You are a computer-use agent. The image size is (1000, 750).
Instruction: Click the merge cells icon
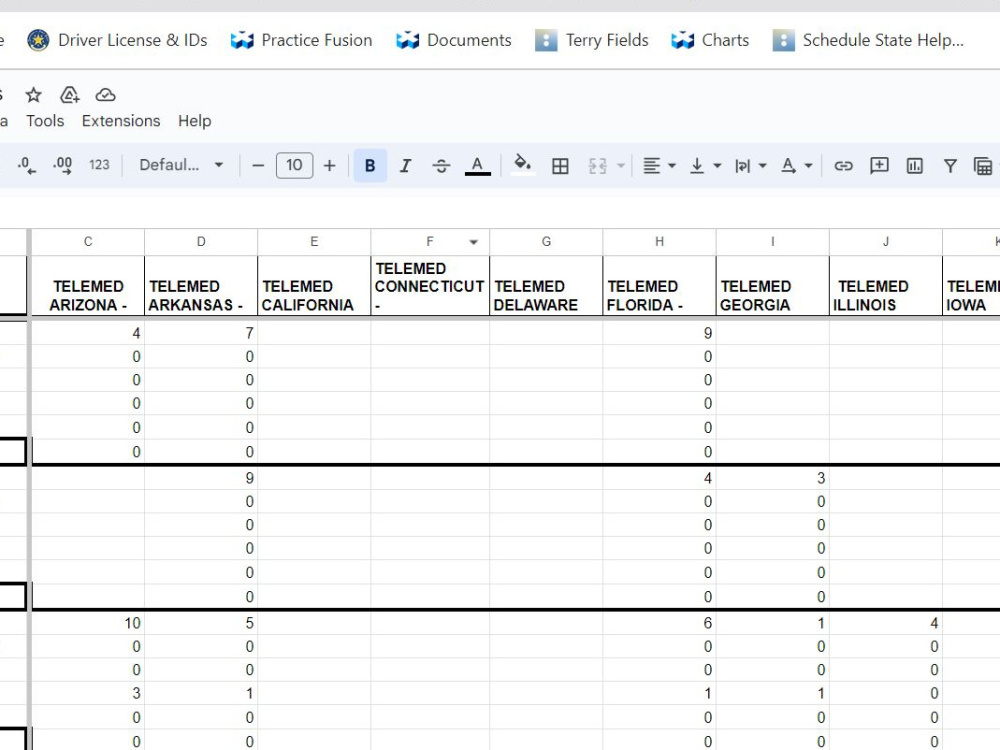click(598, 166)
